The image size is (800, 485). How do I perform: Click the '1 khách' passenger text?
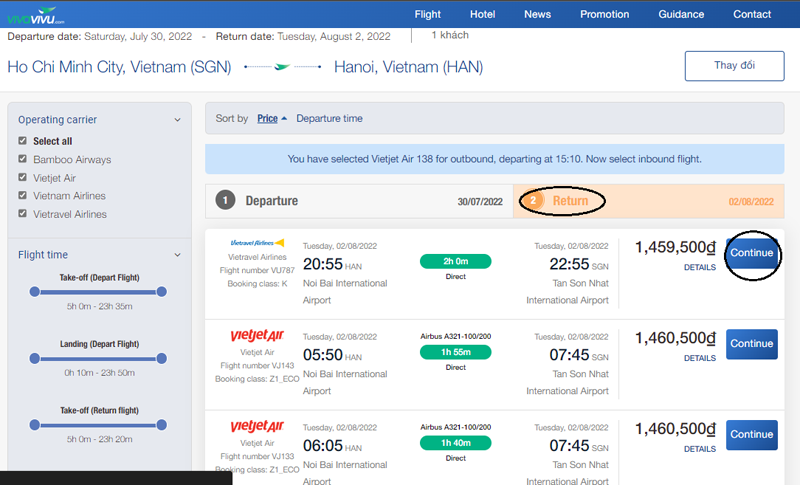tap(450, 35)
